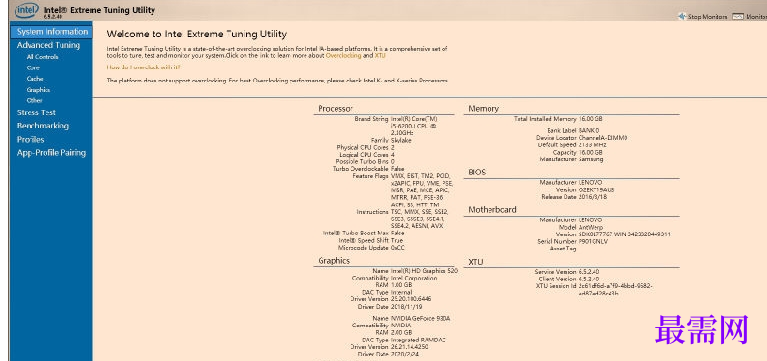
Task: Open Graphics tuning settings in sidebar
Action: click(x=38, y=90)
